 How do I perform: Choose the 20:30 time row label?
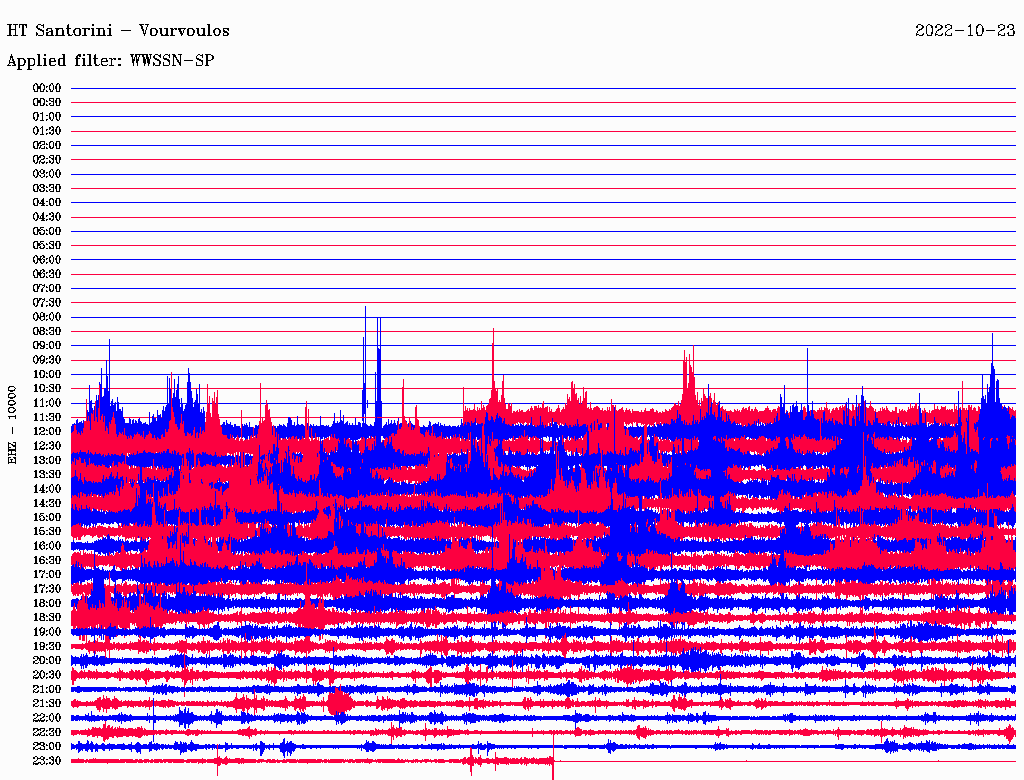47,675
